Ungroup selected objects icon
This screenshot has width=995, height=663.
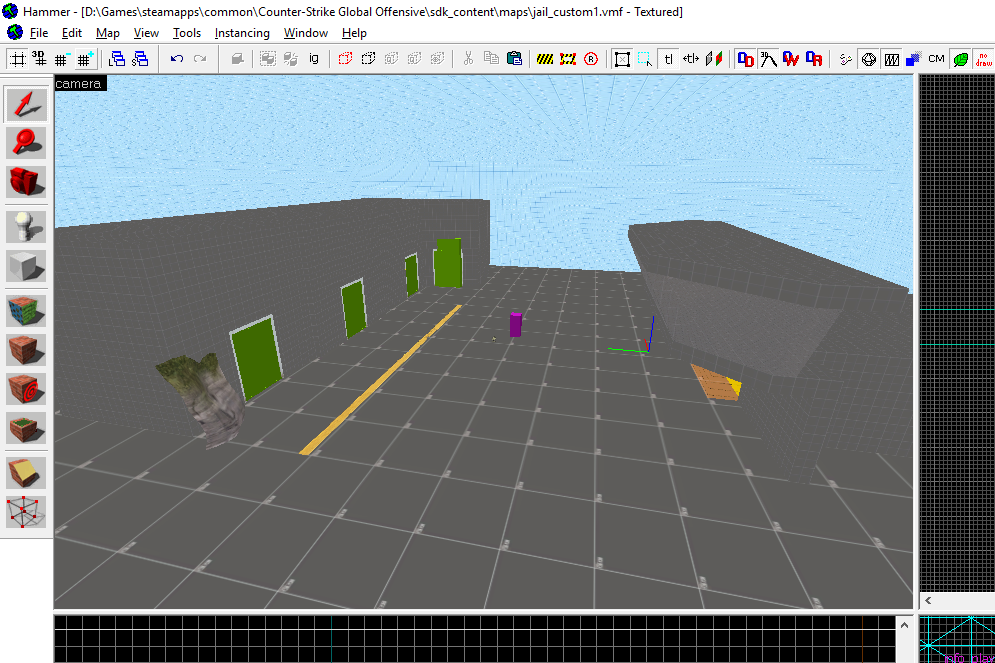click(x=291, y=59)
